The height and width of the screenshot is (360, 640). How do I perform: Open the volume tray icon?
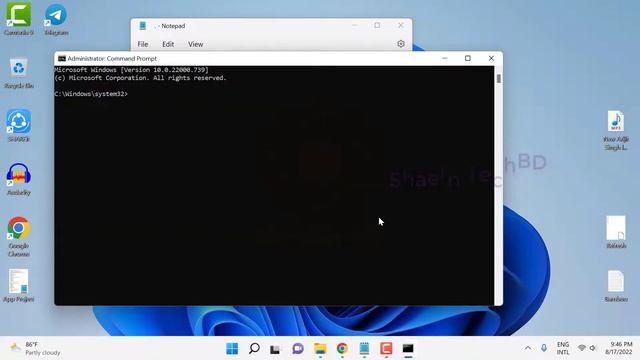click(593, 348)
